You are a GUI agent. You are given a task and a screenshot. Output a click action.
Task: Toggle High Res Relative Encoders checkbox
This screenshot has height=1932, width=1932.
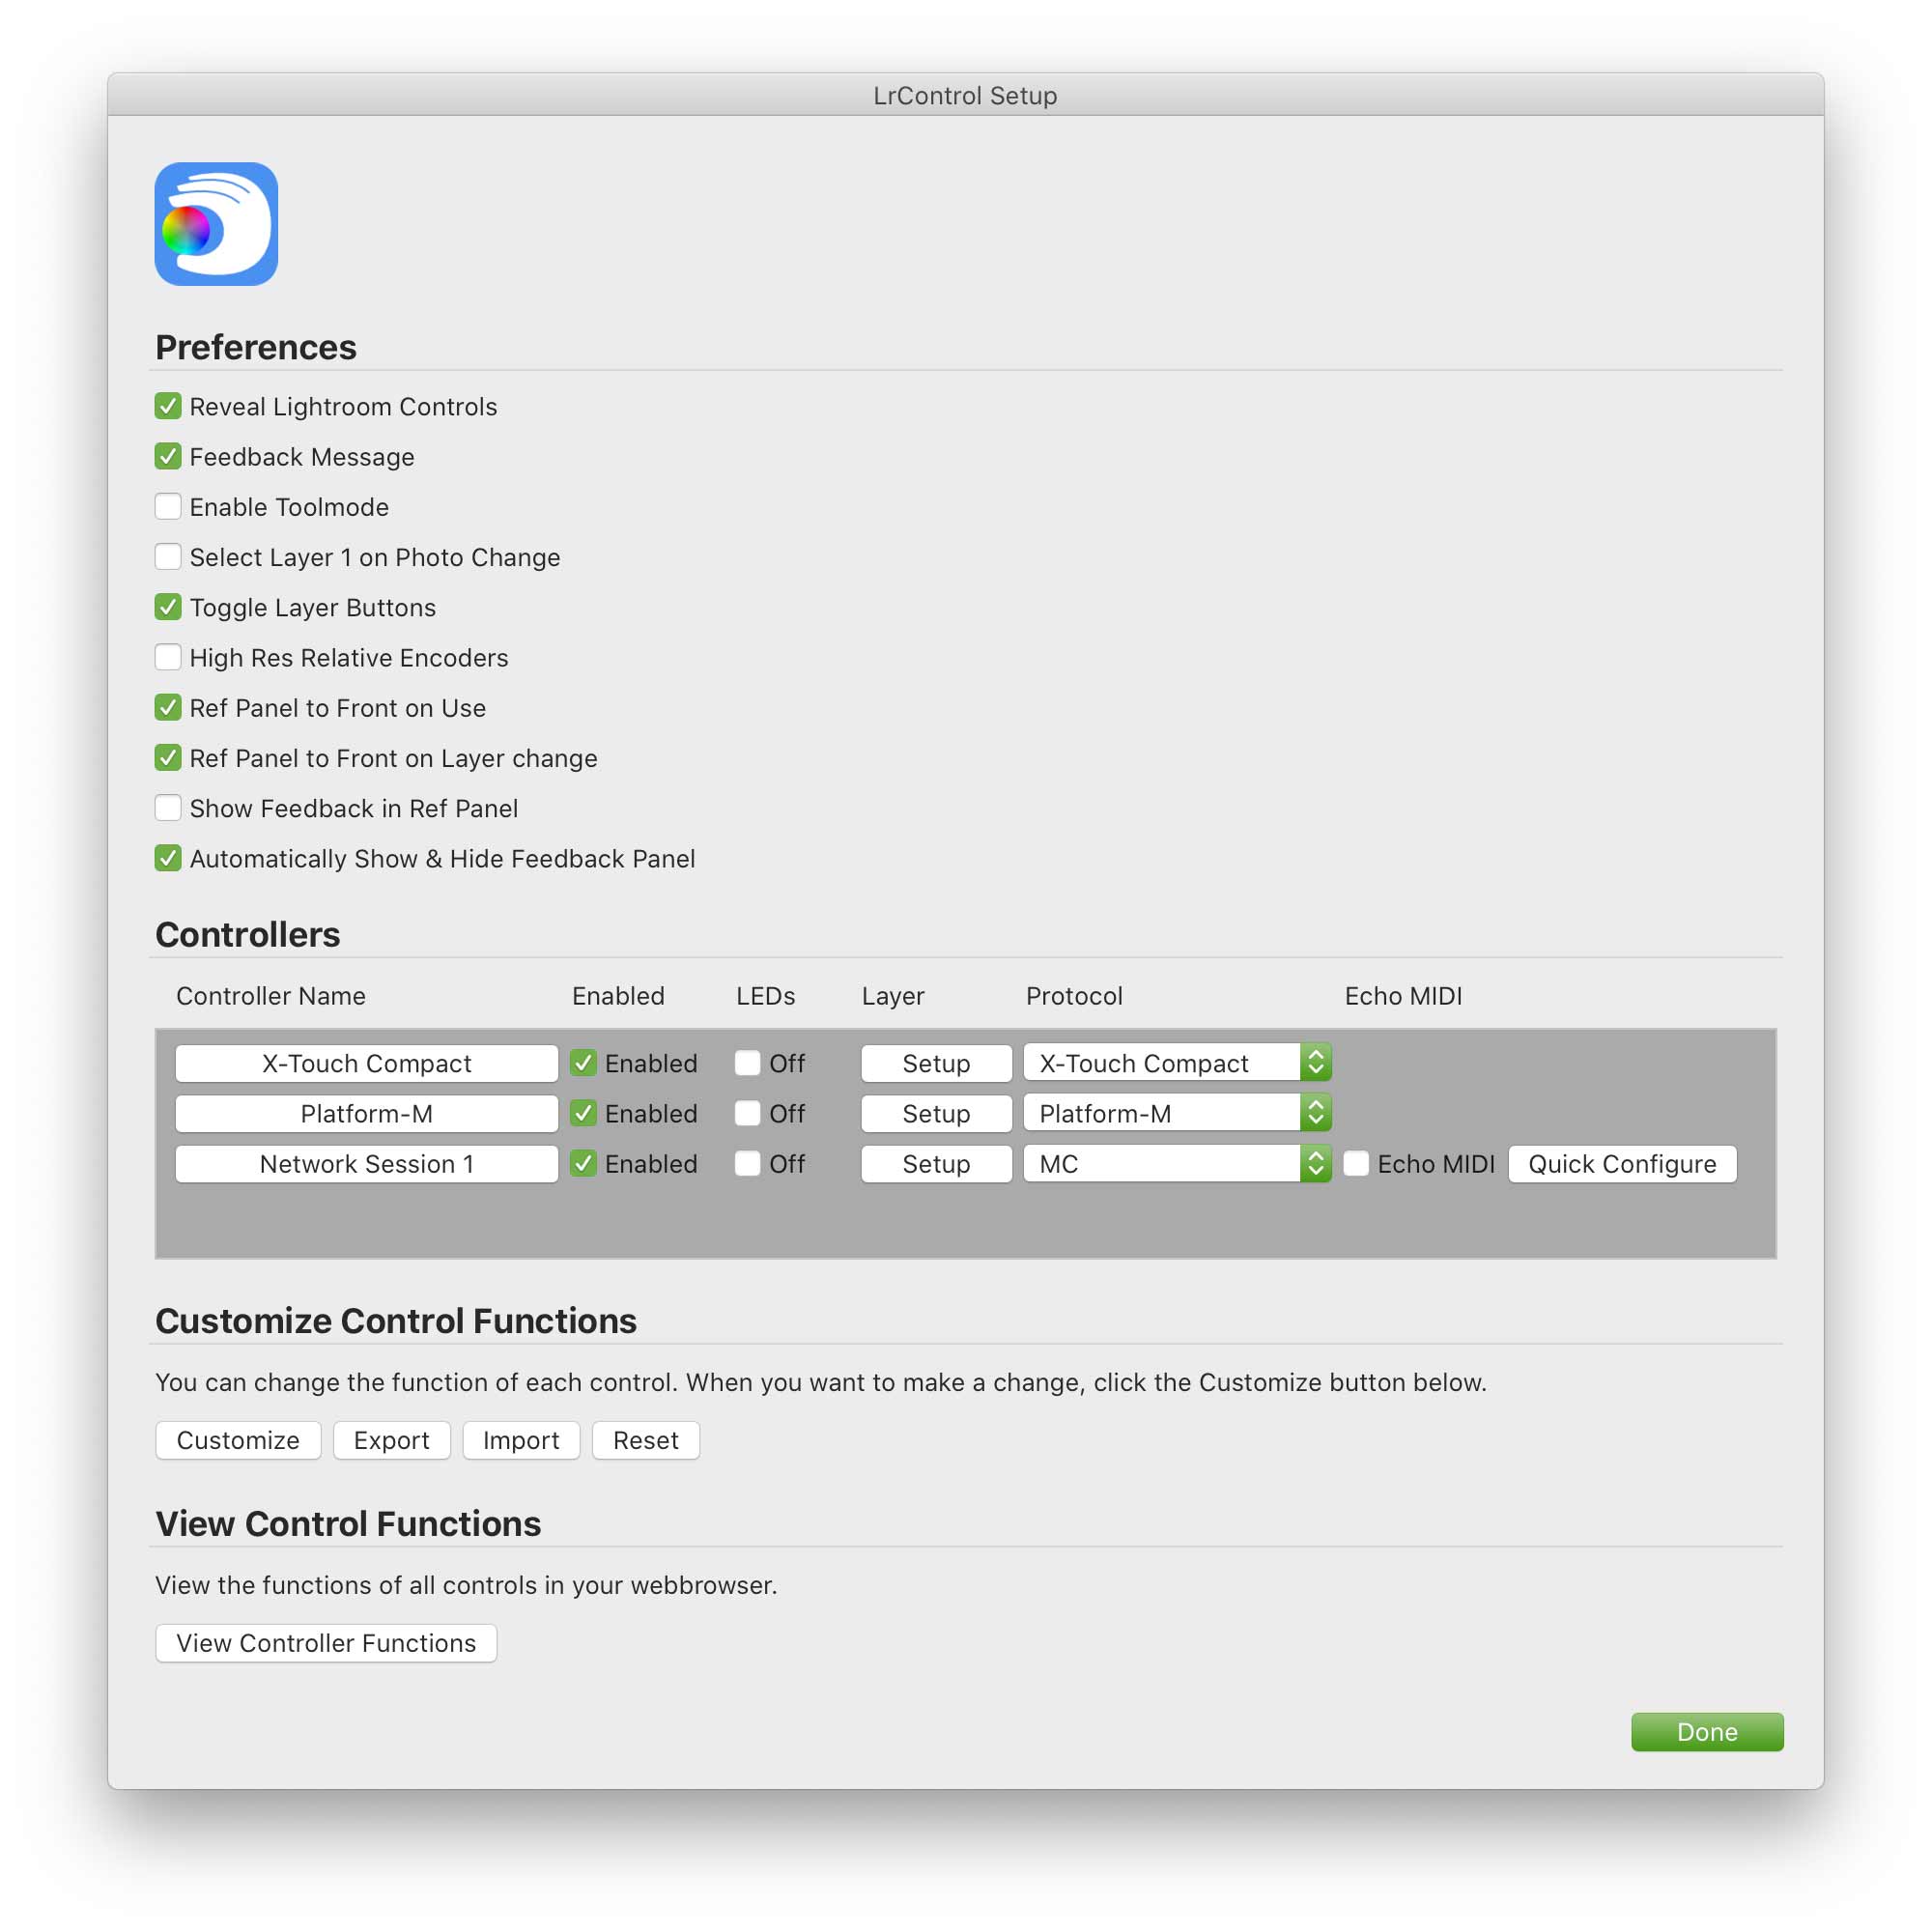(166, 658)
